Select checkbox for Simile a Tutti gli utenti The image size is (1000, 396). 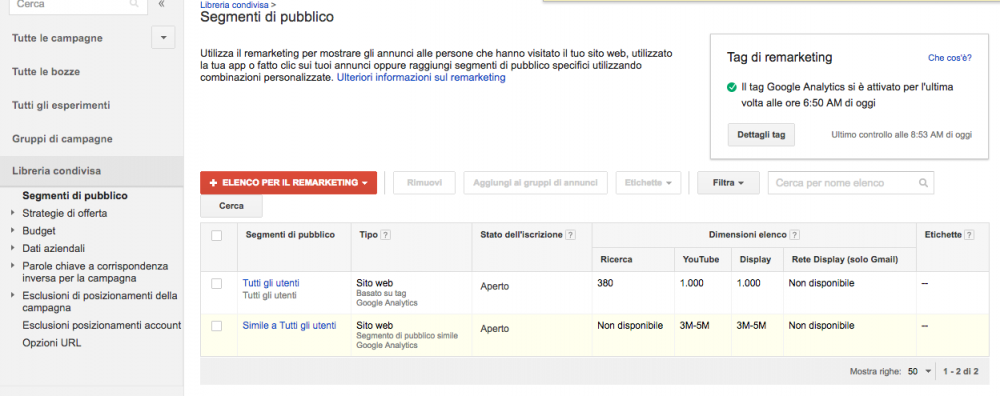pyautogui.click(x=217, y=326)
